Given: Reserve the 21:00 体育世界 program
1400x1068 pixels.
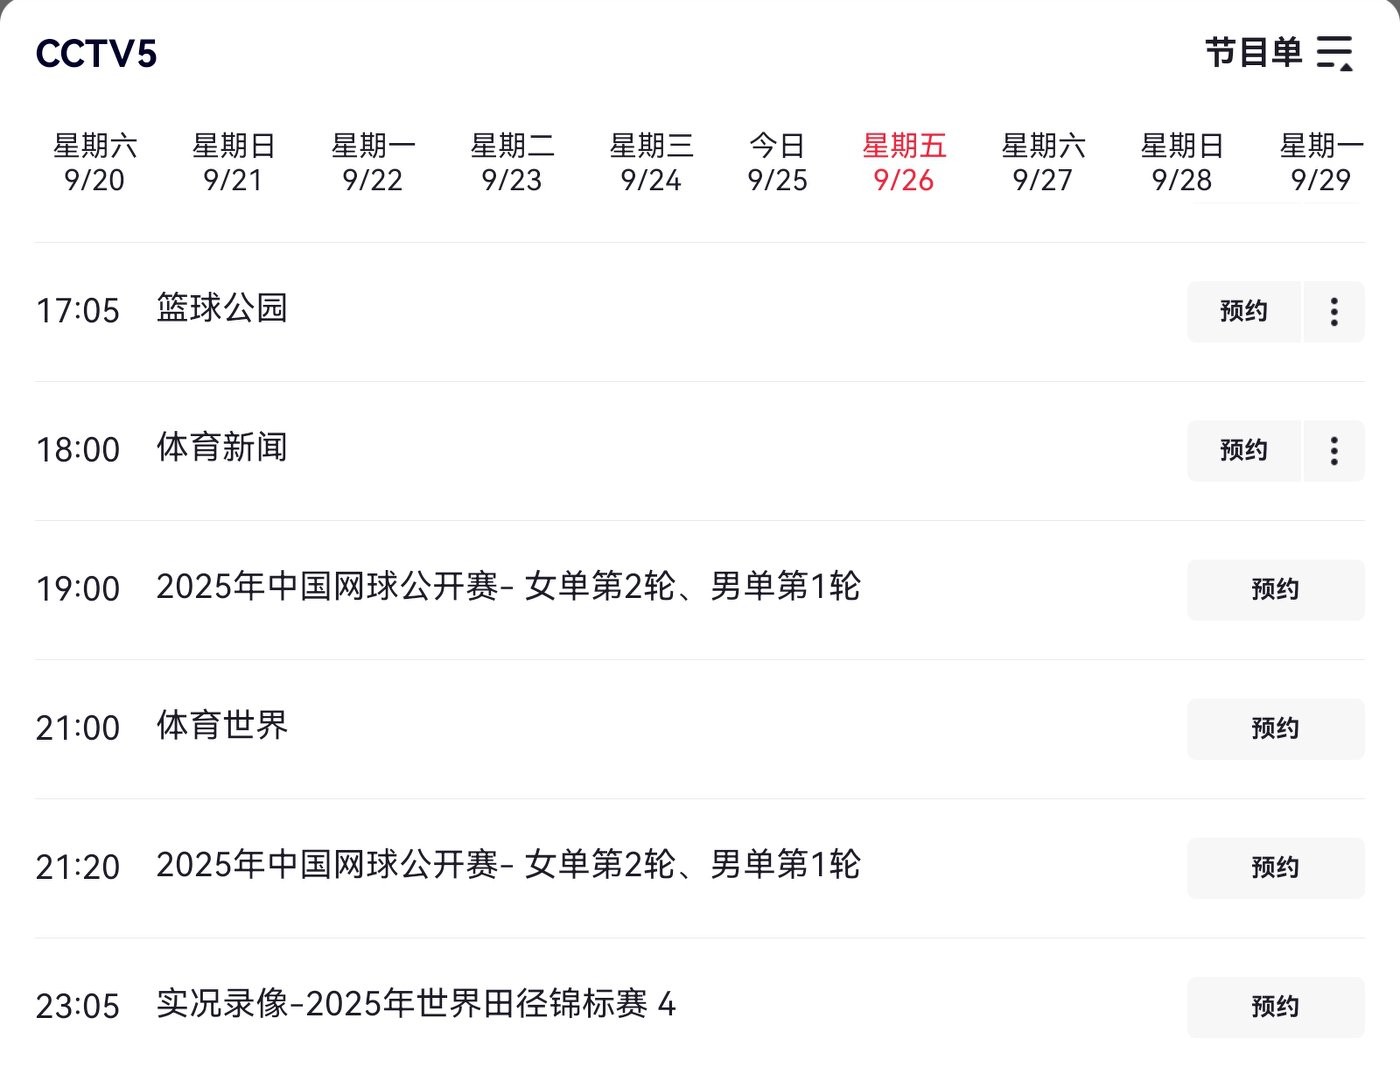Looking at the screenshot, I should click(1275, 729).
